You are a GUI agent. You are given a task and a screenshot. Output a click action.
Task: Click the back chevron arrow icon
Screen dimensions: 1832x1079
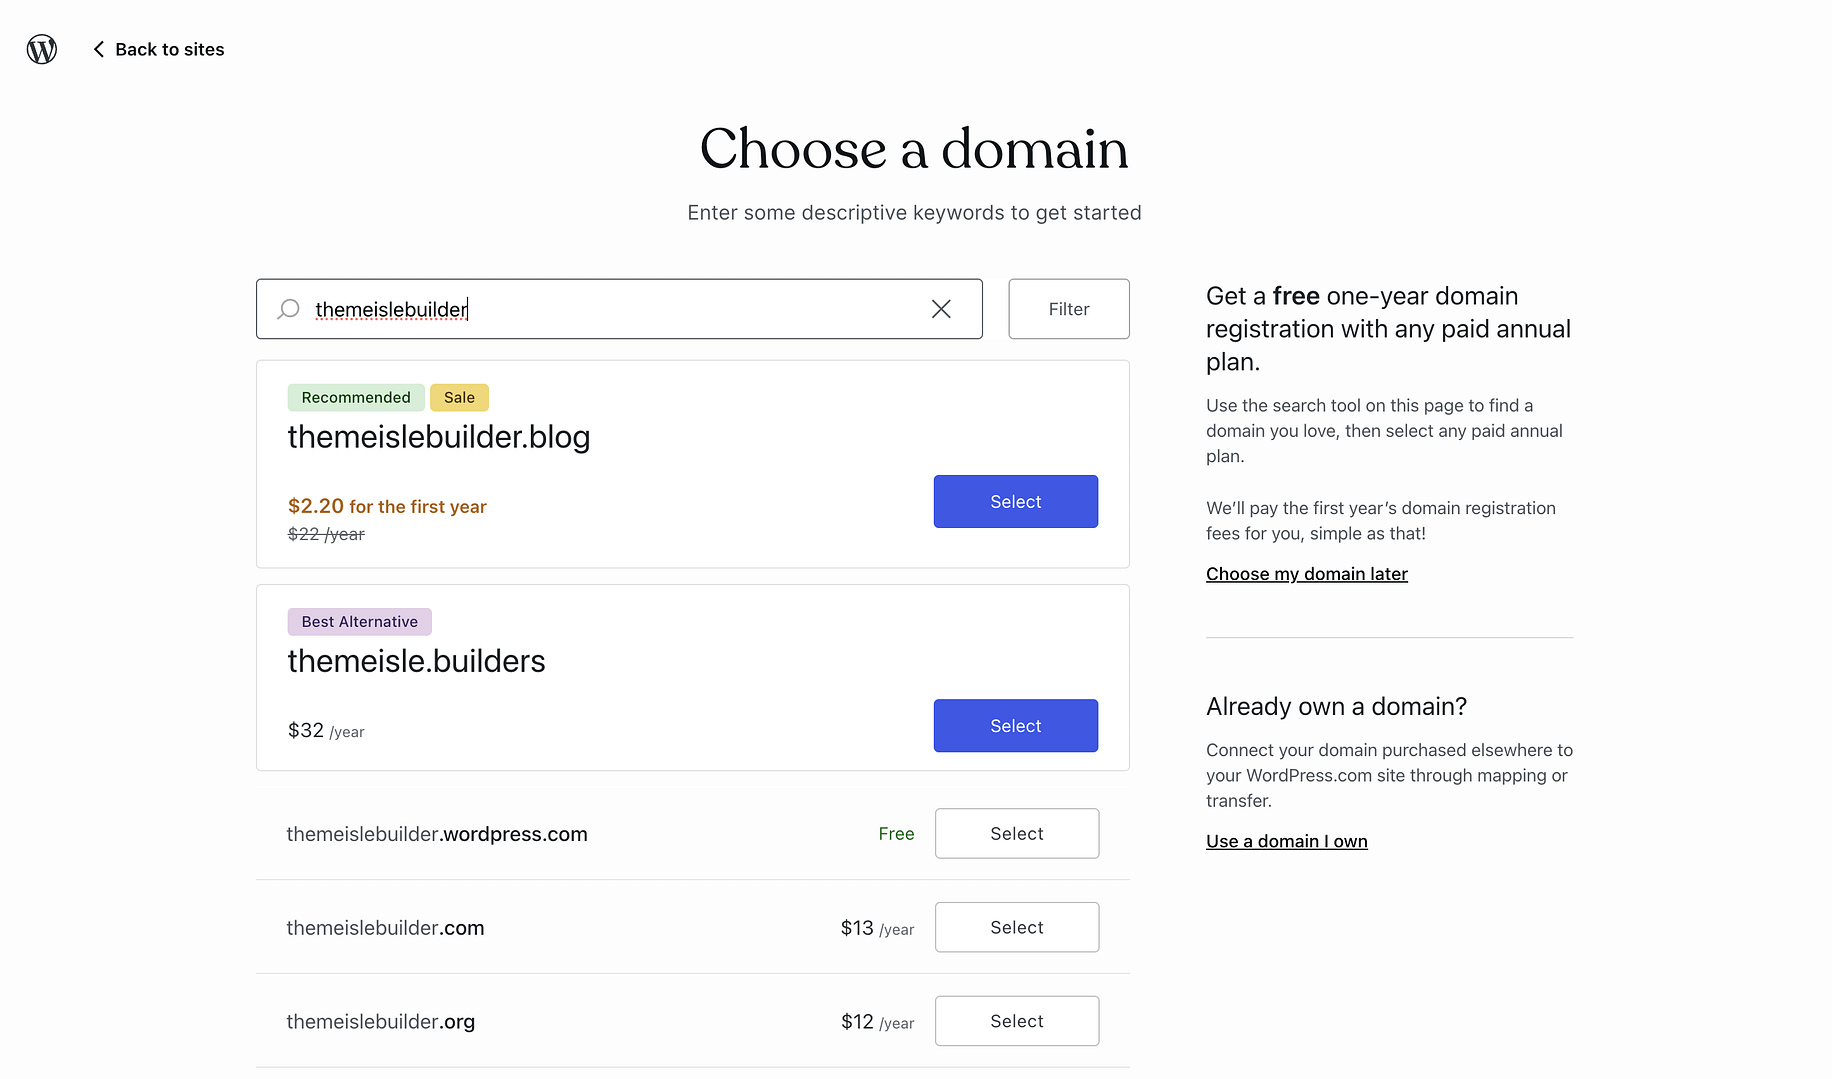[97, 48]
